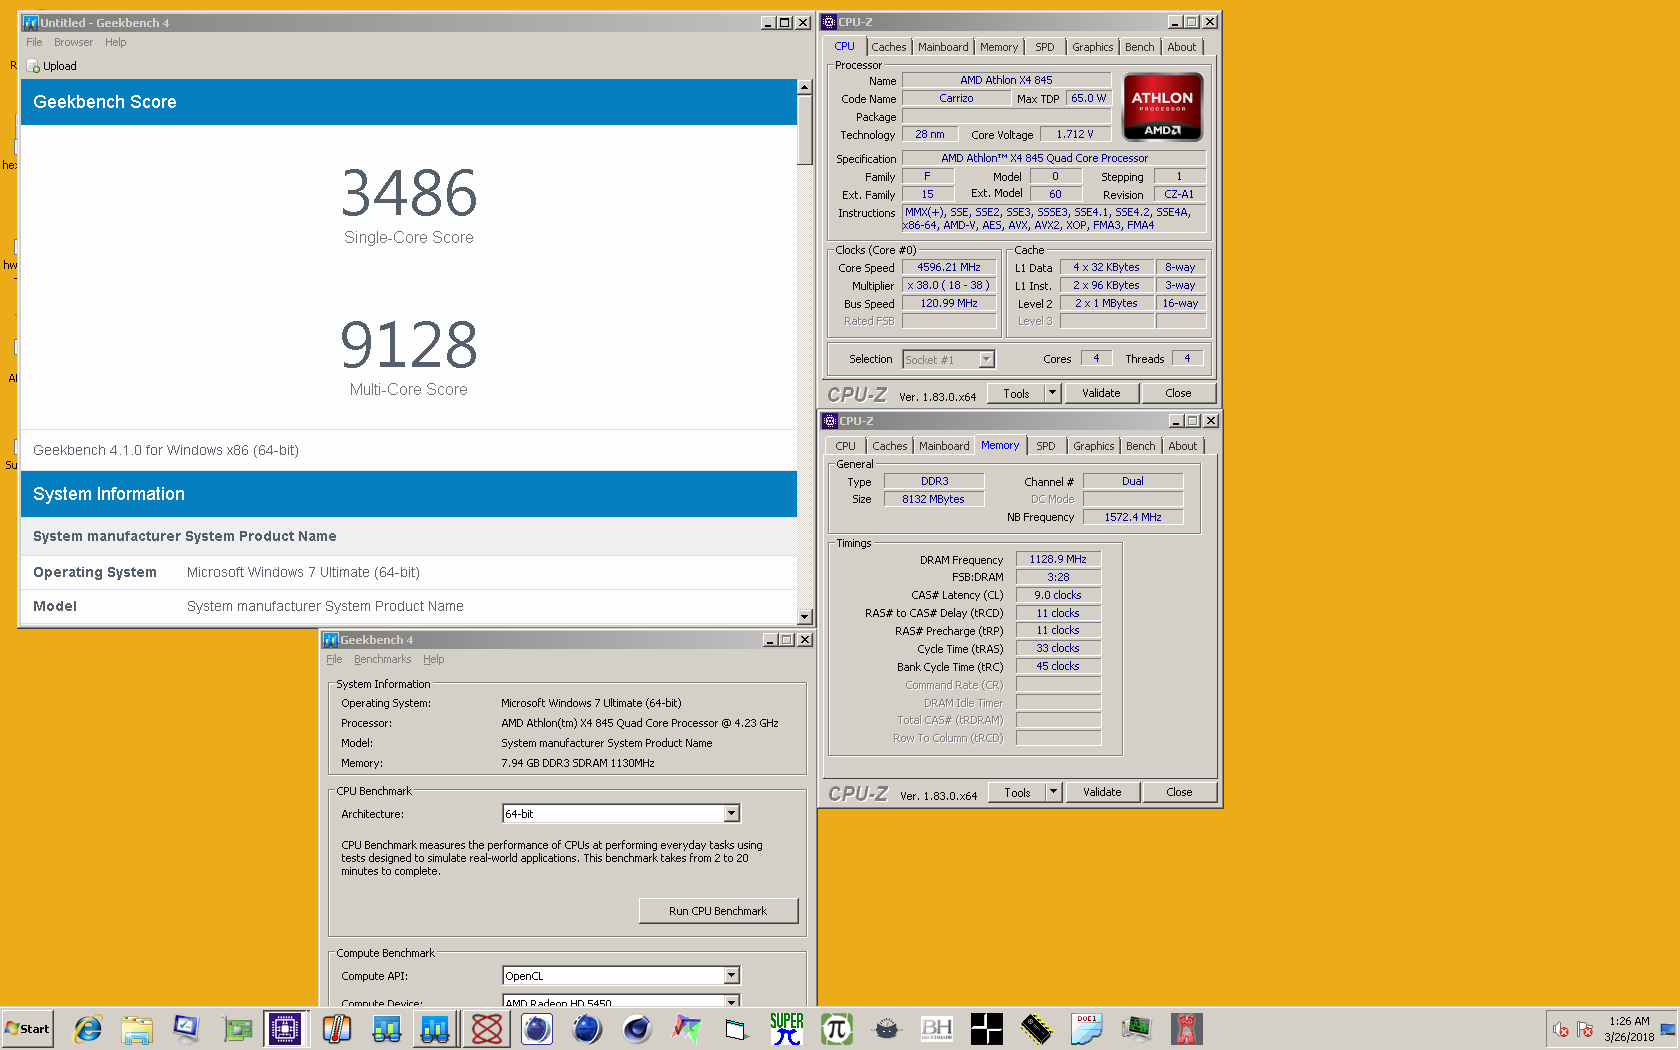
Task: Click Close button in CPU-Z memory window
Action: 1179,792
